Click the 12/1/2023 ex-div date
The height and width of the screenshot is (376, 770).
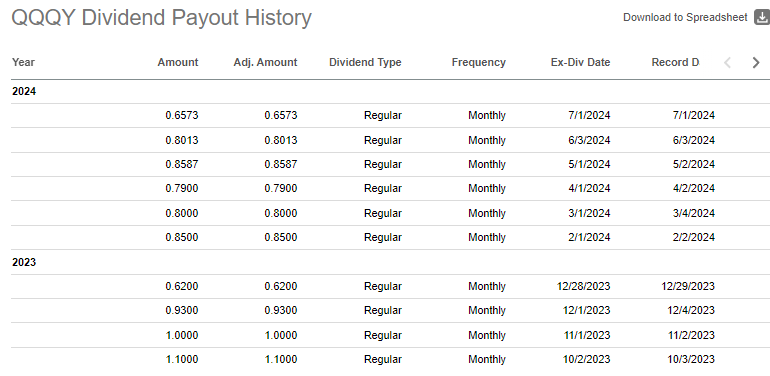click(x=586, y=310)
